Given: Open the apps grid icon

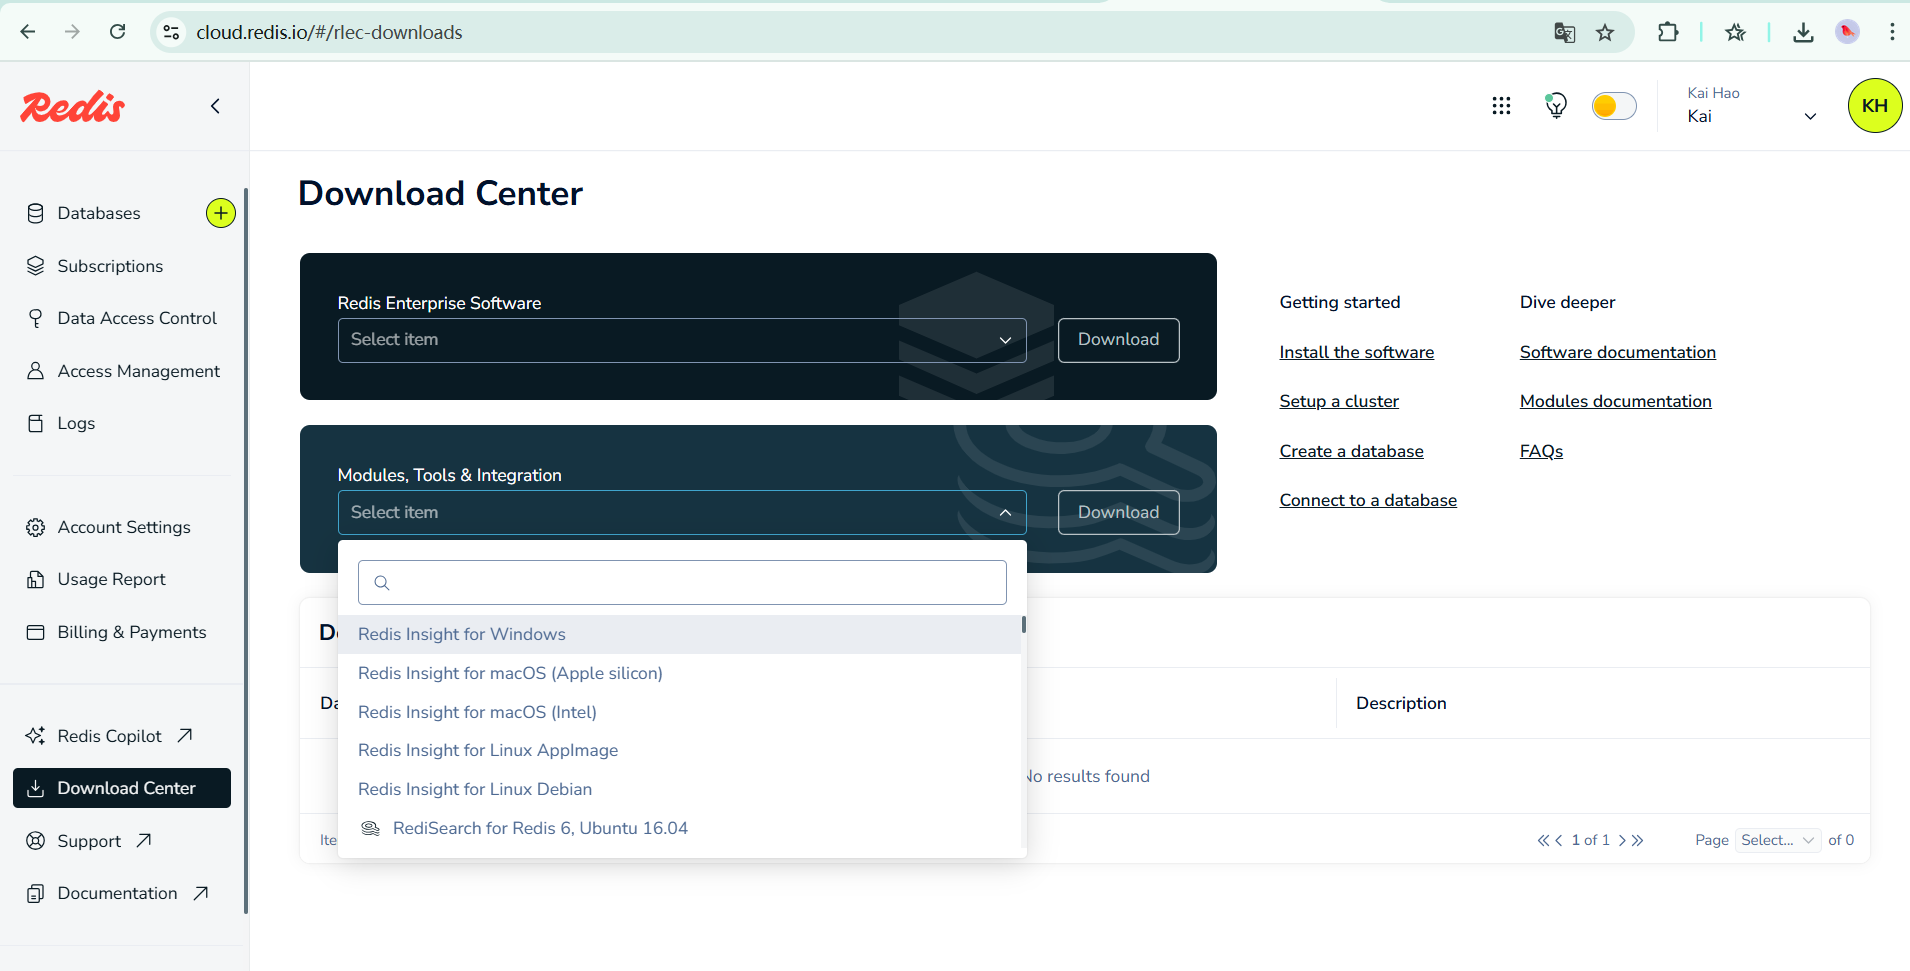Looking at the screenshot, I should click(1501, 106).
